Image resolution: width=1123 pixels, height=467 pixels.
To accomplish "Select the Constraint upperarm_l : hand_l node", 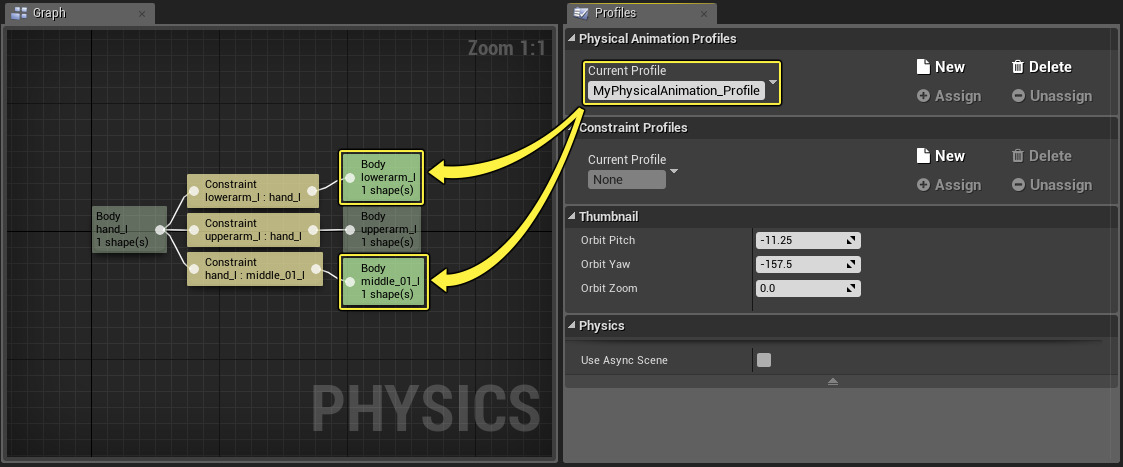I will click(252, 229).
